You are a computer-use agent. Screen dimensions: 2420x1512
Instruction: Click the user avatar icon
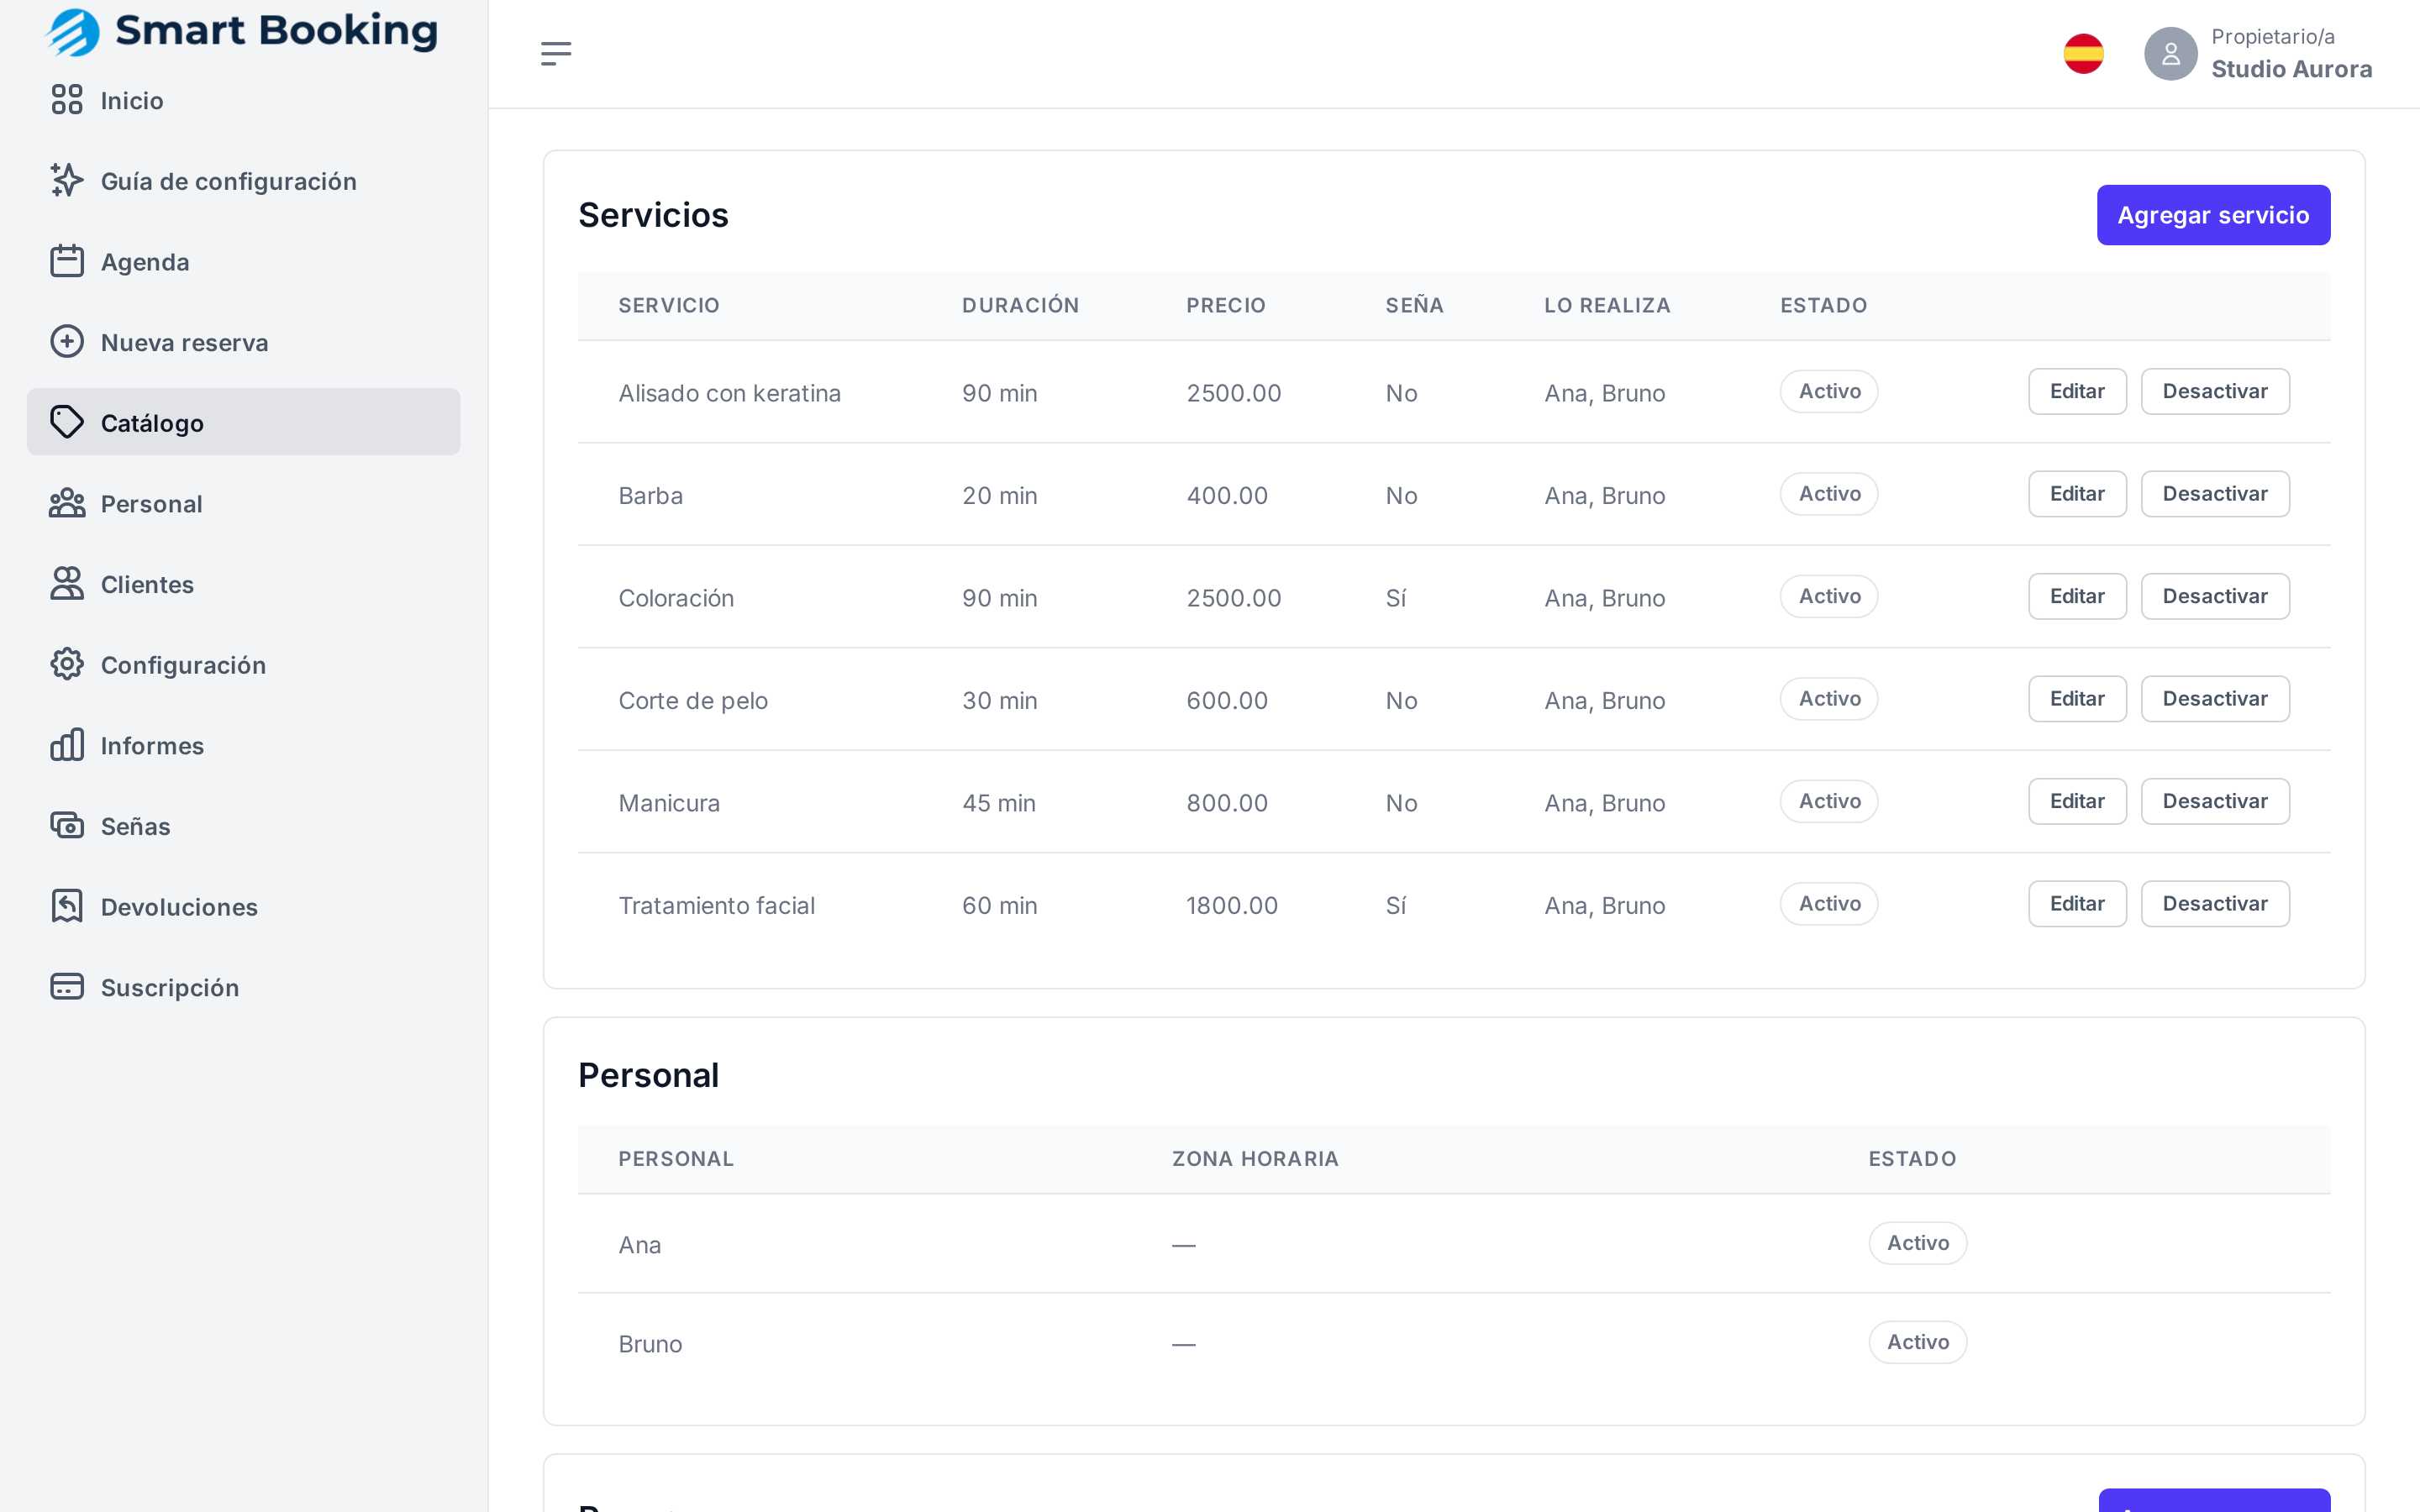2171,54
